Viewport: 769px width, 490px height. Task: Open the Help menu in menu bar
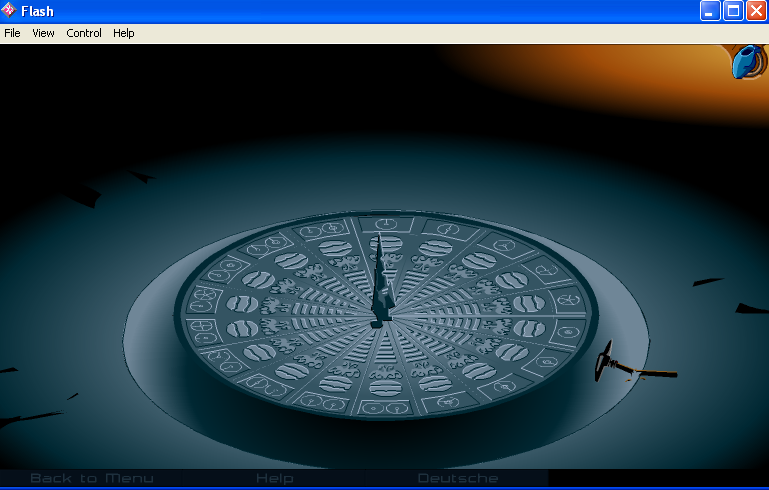tap(124, 33)
